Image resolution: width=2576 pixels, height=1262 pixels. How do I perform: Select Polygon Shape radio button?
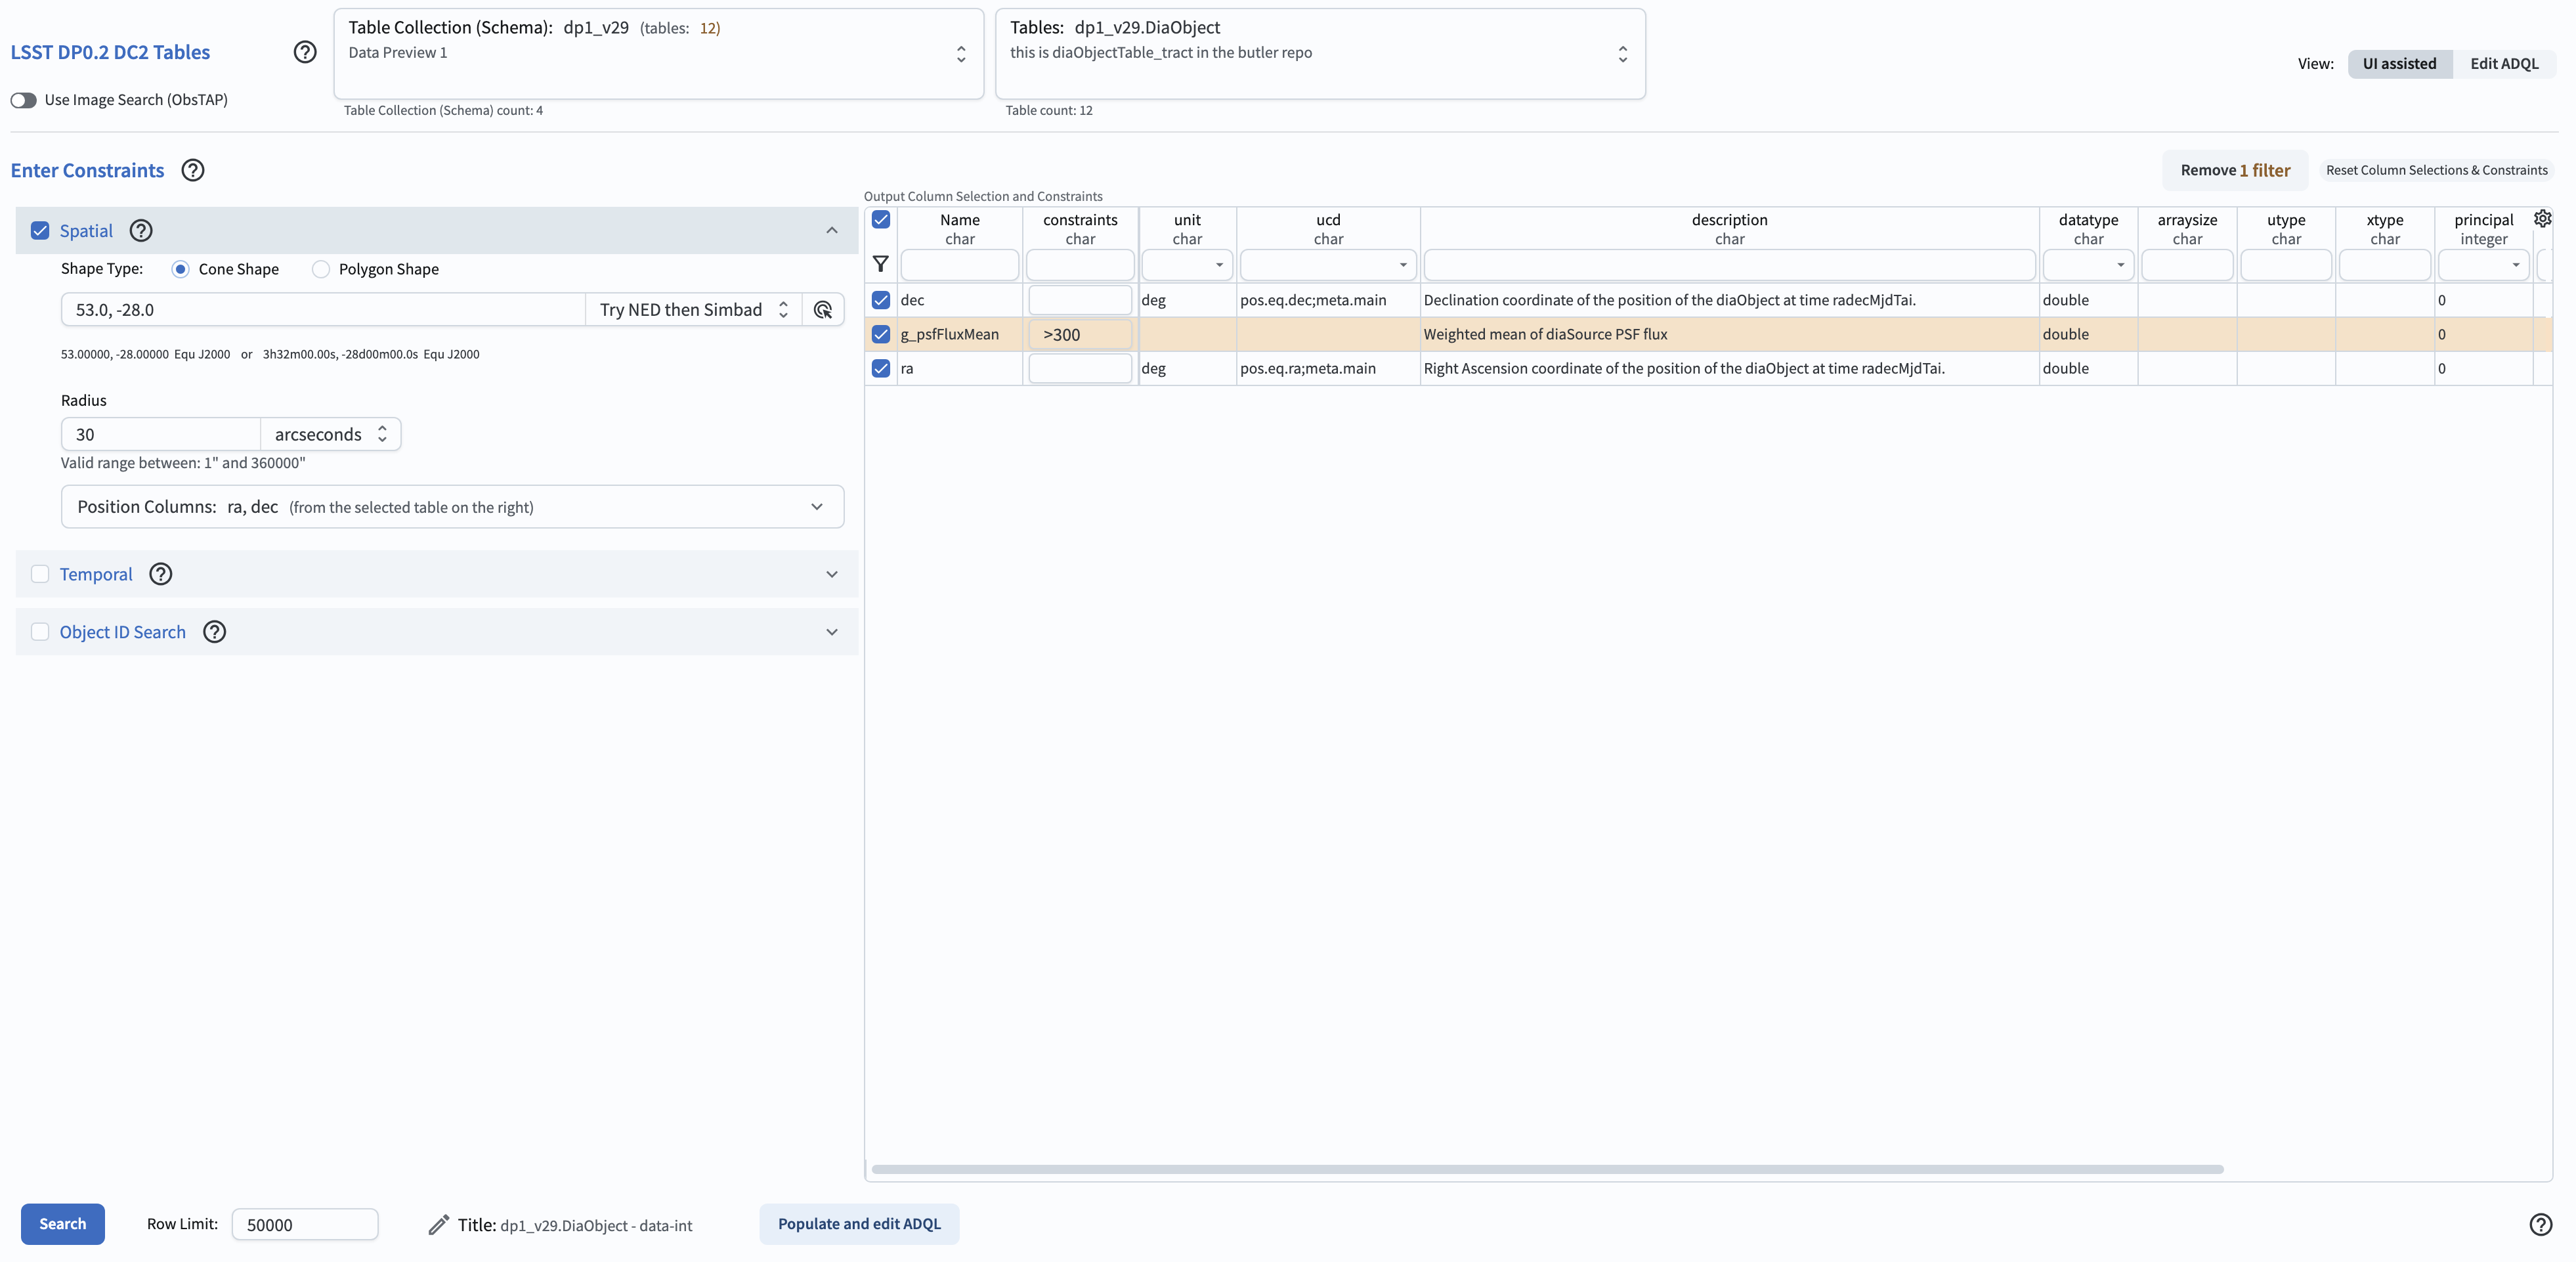tap(321, 269)
